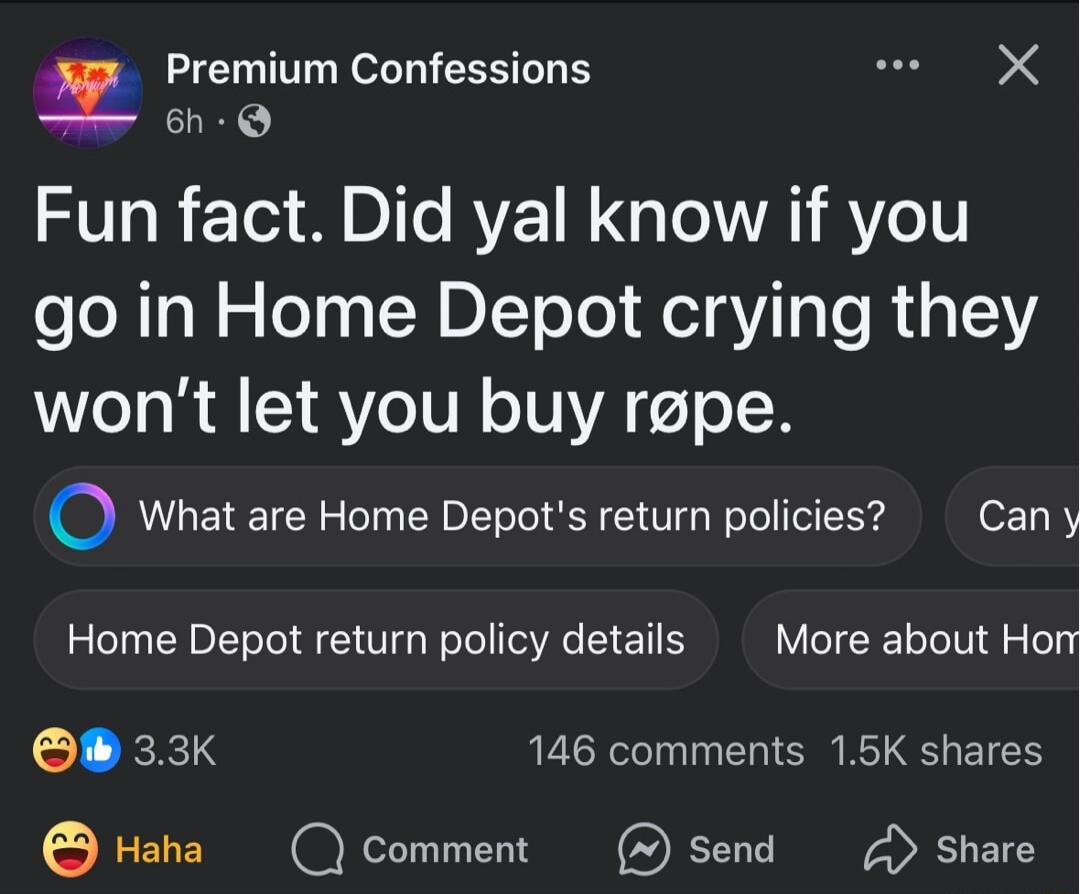Screen dimensions: 1080x894
Task: Open the three-dot post options menu
Action: 897,66
